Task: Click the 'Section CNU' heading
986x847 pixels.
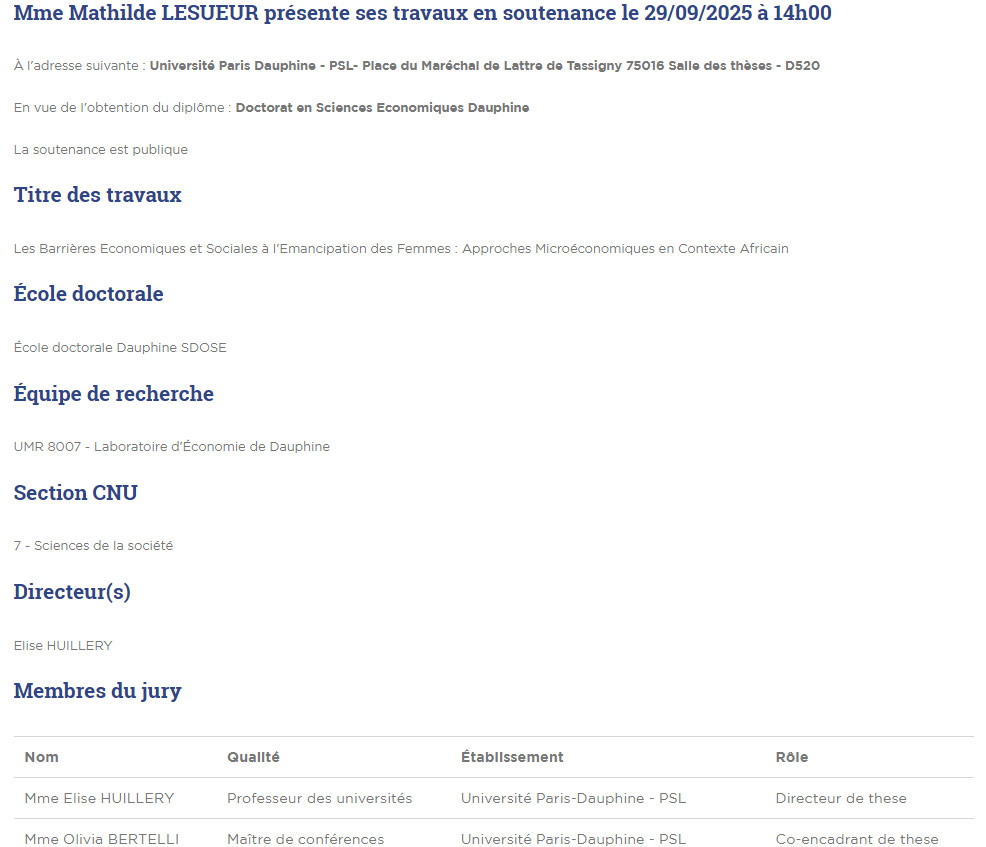Action: [76, 493]
